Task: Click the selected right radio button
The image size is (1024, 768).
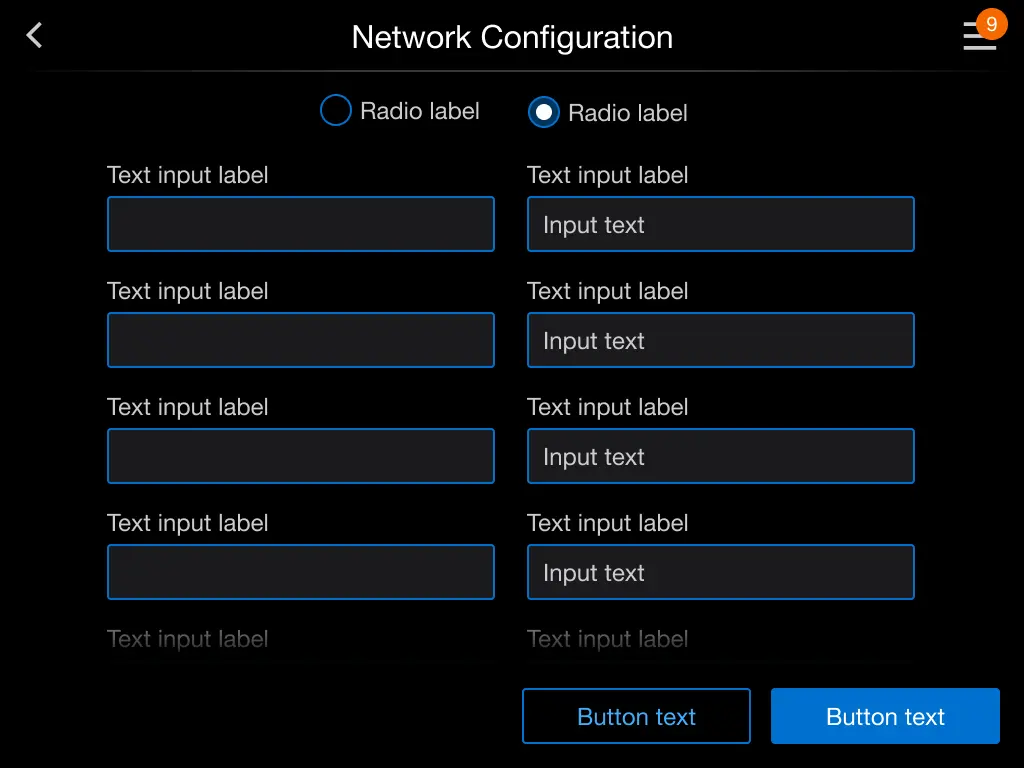Action: tap(543, 112)
